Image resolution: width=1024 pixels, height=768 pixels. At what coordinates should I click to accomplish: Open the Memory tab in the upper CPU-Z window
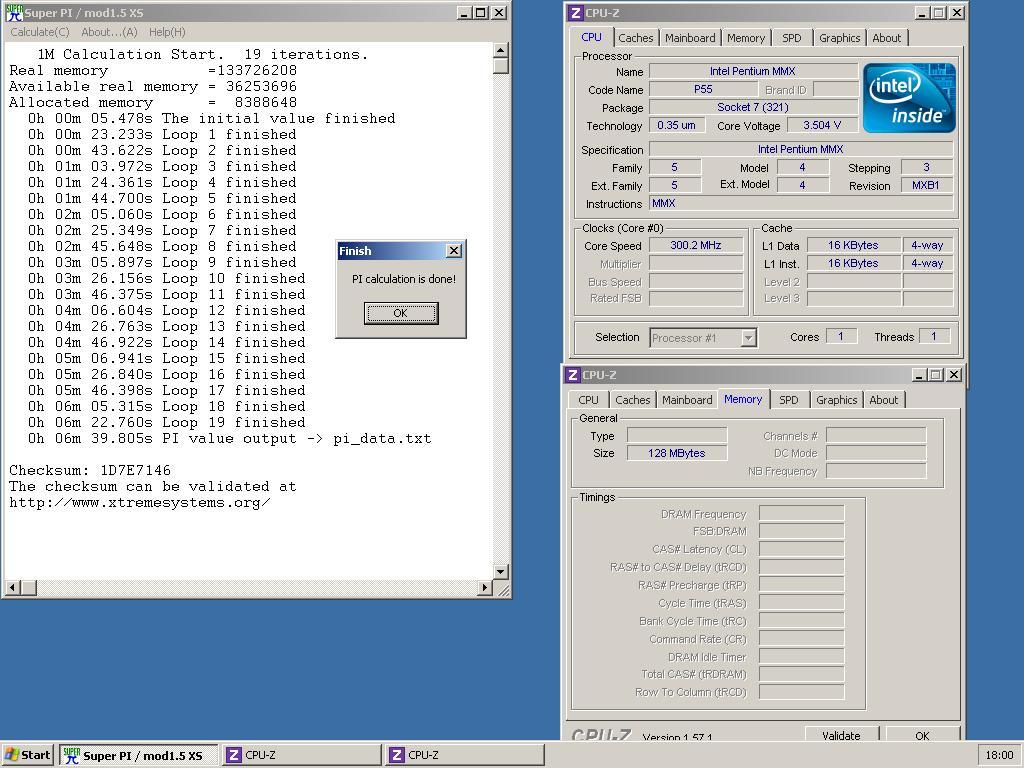[746, 38]
